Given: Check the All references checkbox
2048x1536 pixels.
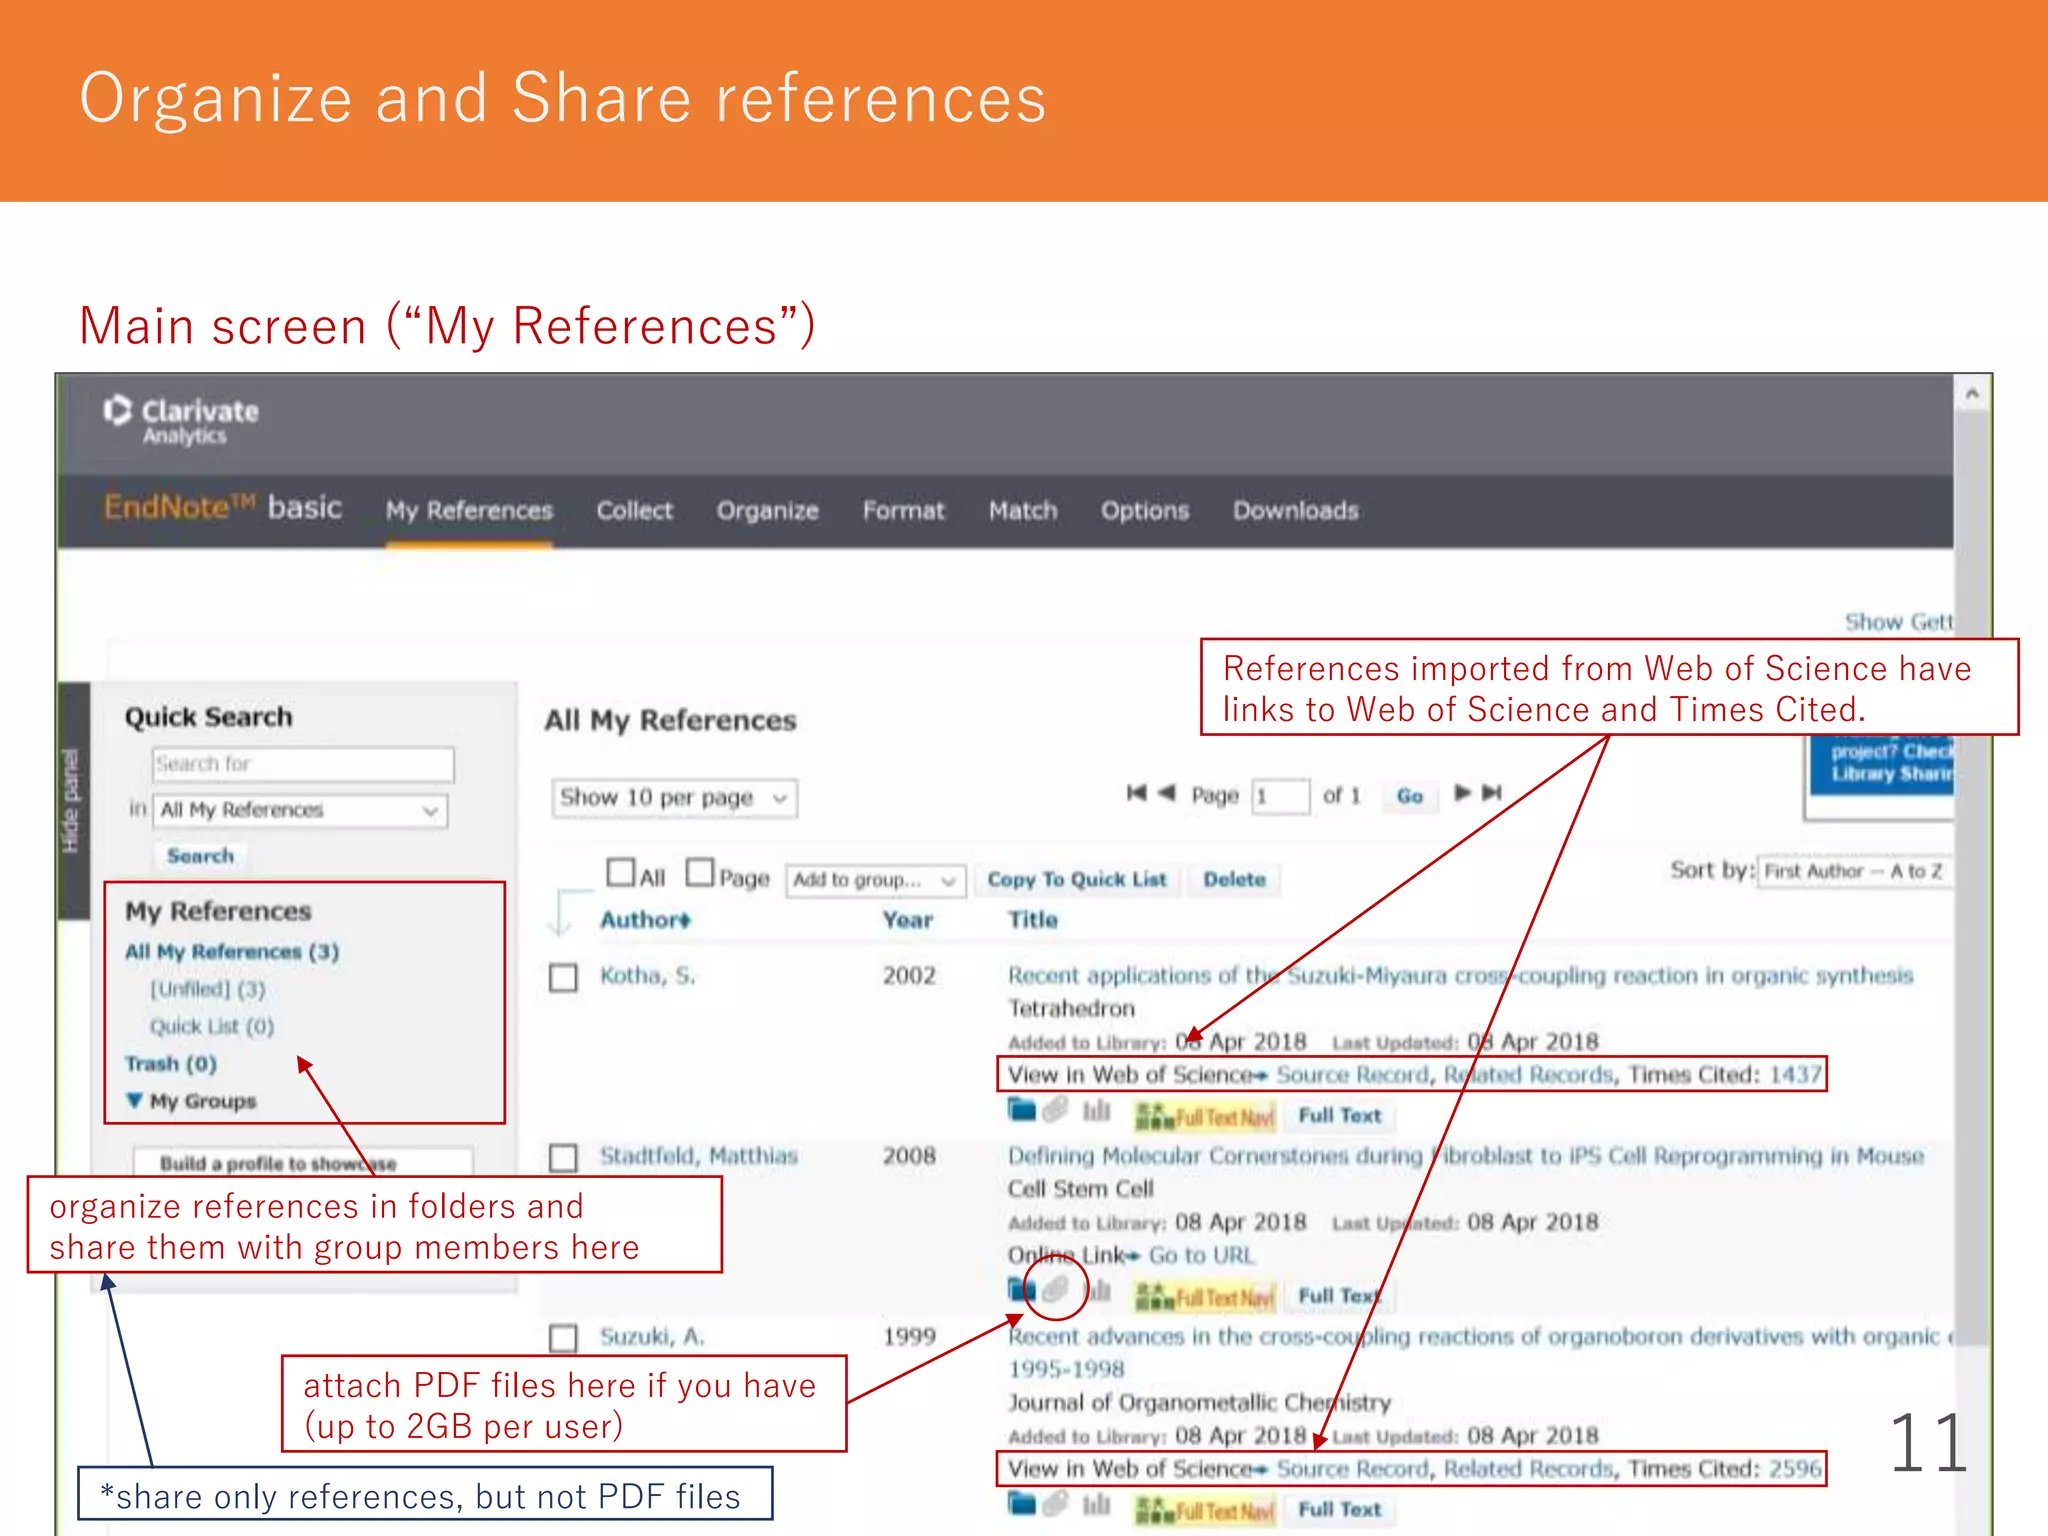Looking at the screenshot, I should click(x=621, y=872).
